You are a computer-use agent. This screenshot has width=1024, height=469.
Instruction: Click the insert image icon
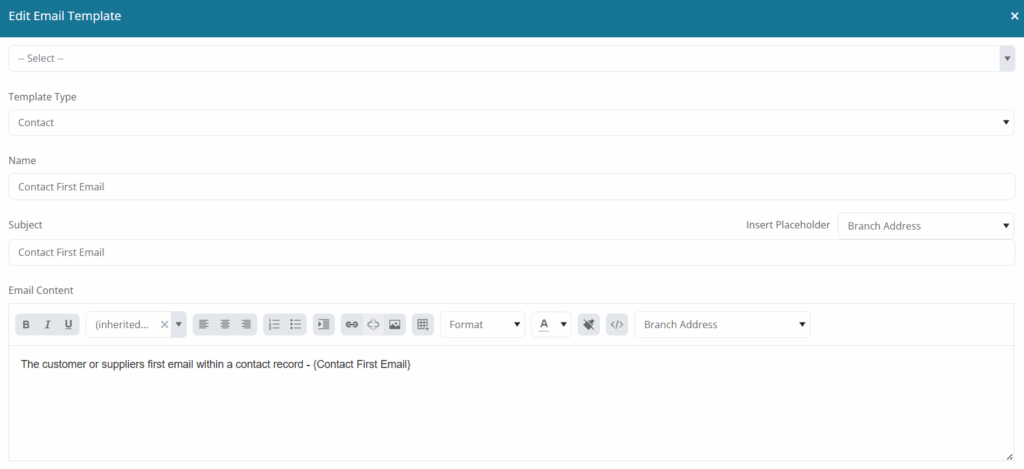pyautogui.click(x=394, y=325)
